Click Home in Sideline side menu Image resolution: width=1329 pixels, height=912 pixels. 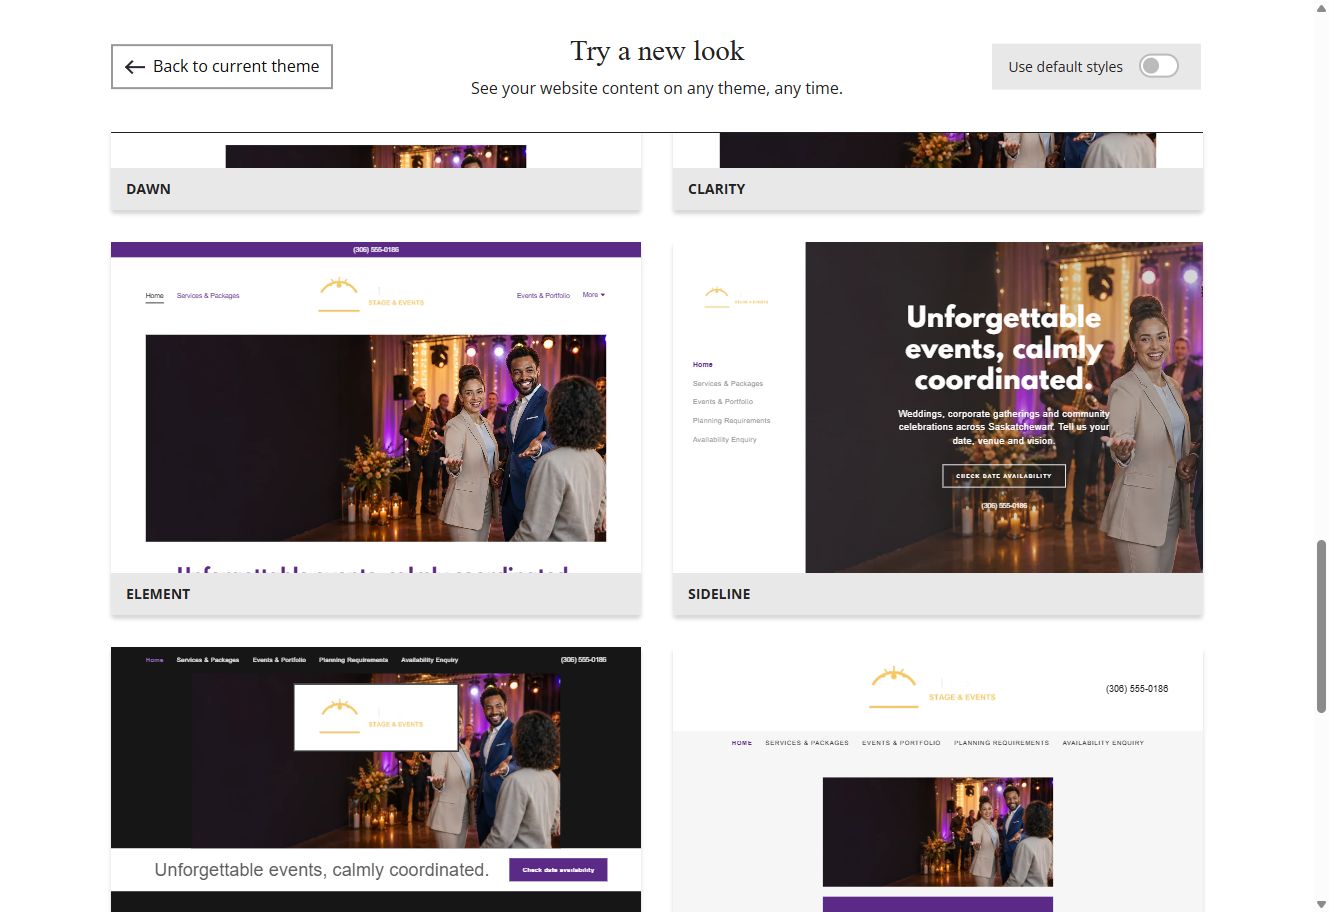tap(702, 365)
